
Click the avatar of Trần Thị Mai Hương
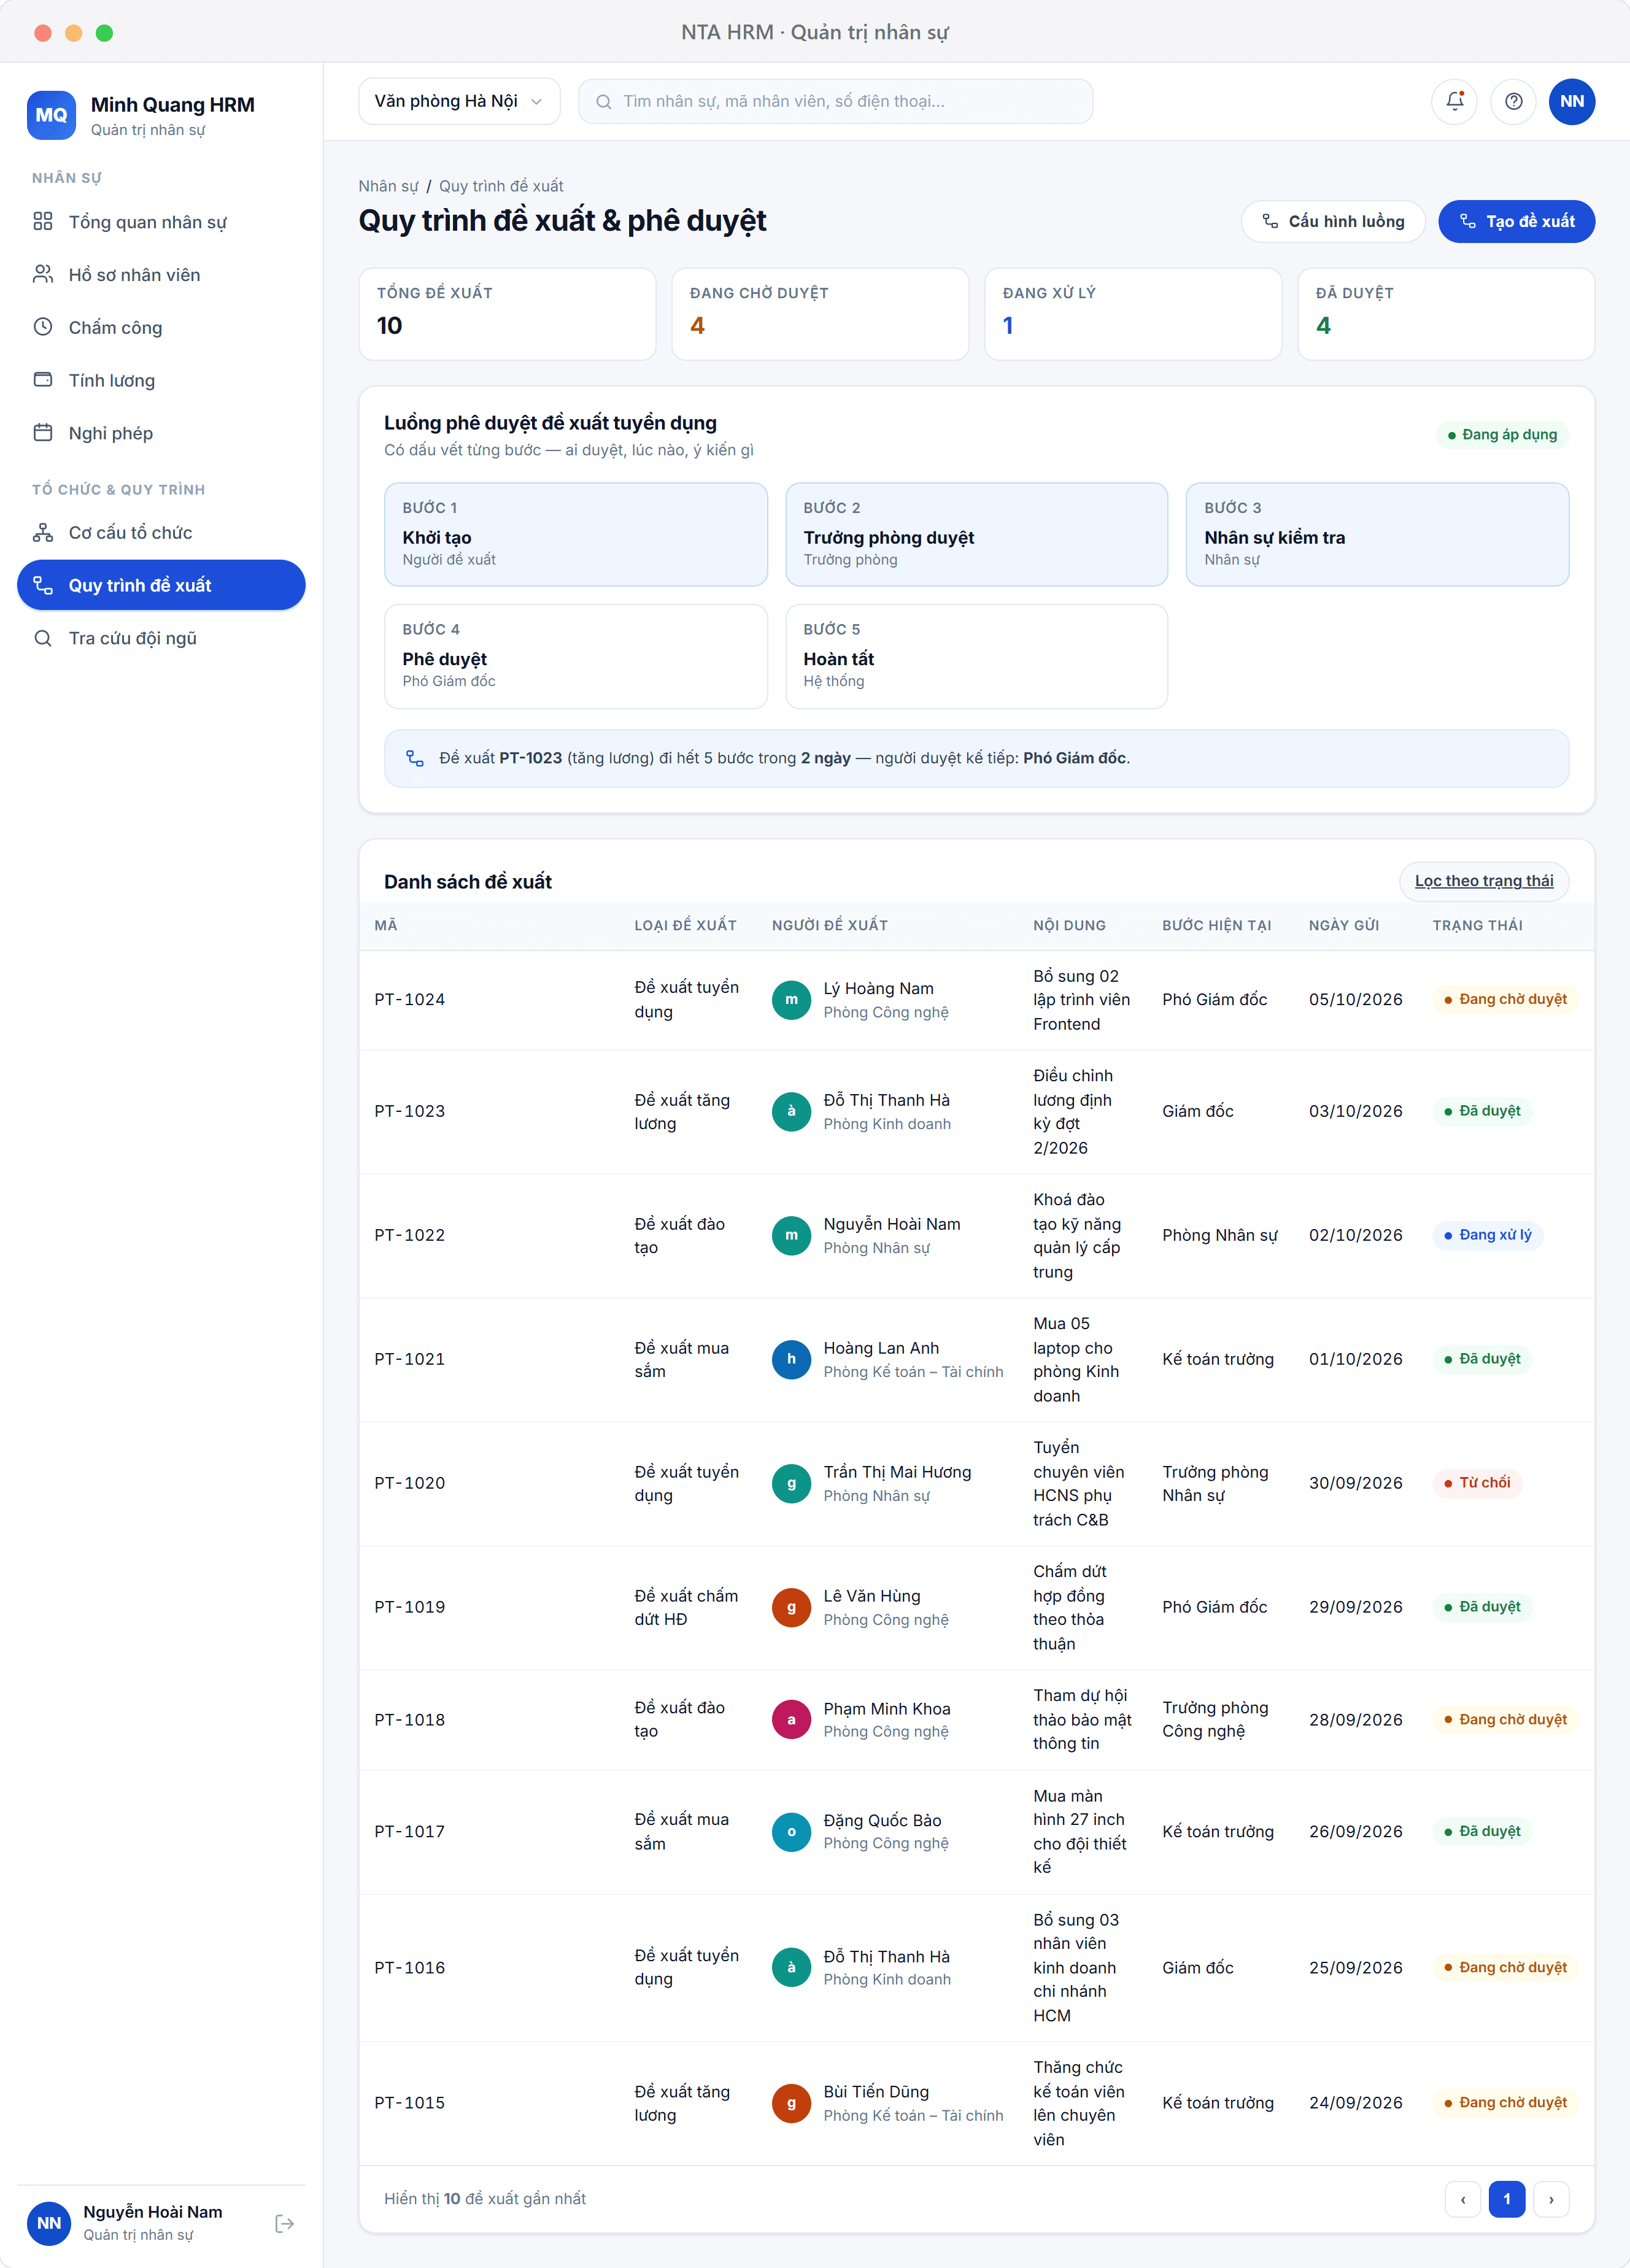(x=791, y=1483)
